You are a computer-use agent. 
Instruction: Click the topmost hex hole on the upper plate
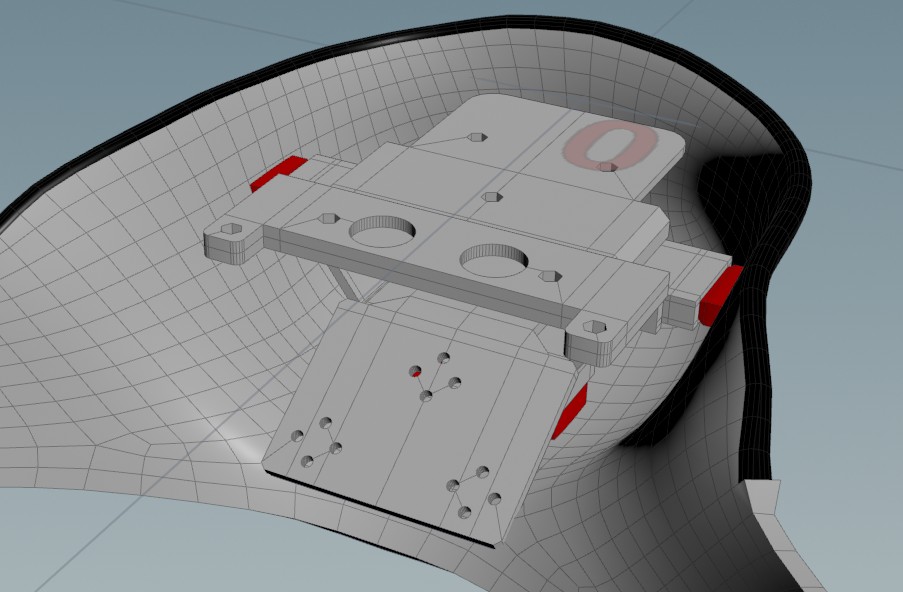(x=476, y=137)
